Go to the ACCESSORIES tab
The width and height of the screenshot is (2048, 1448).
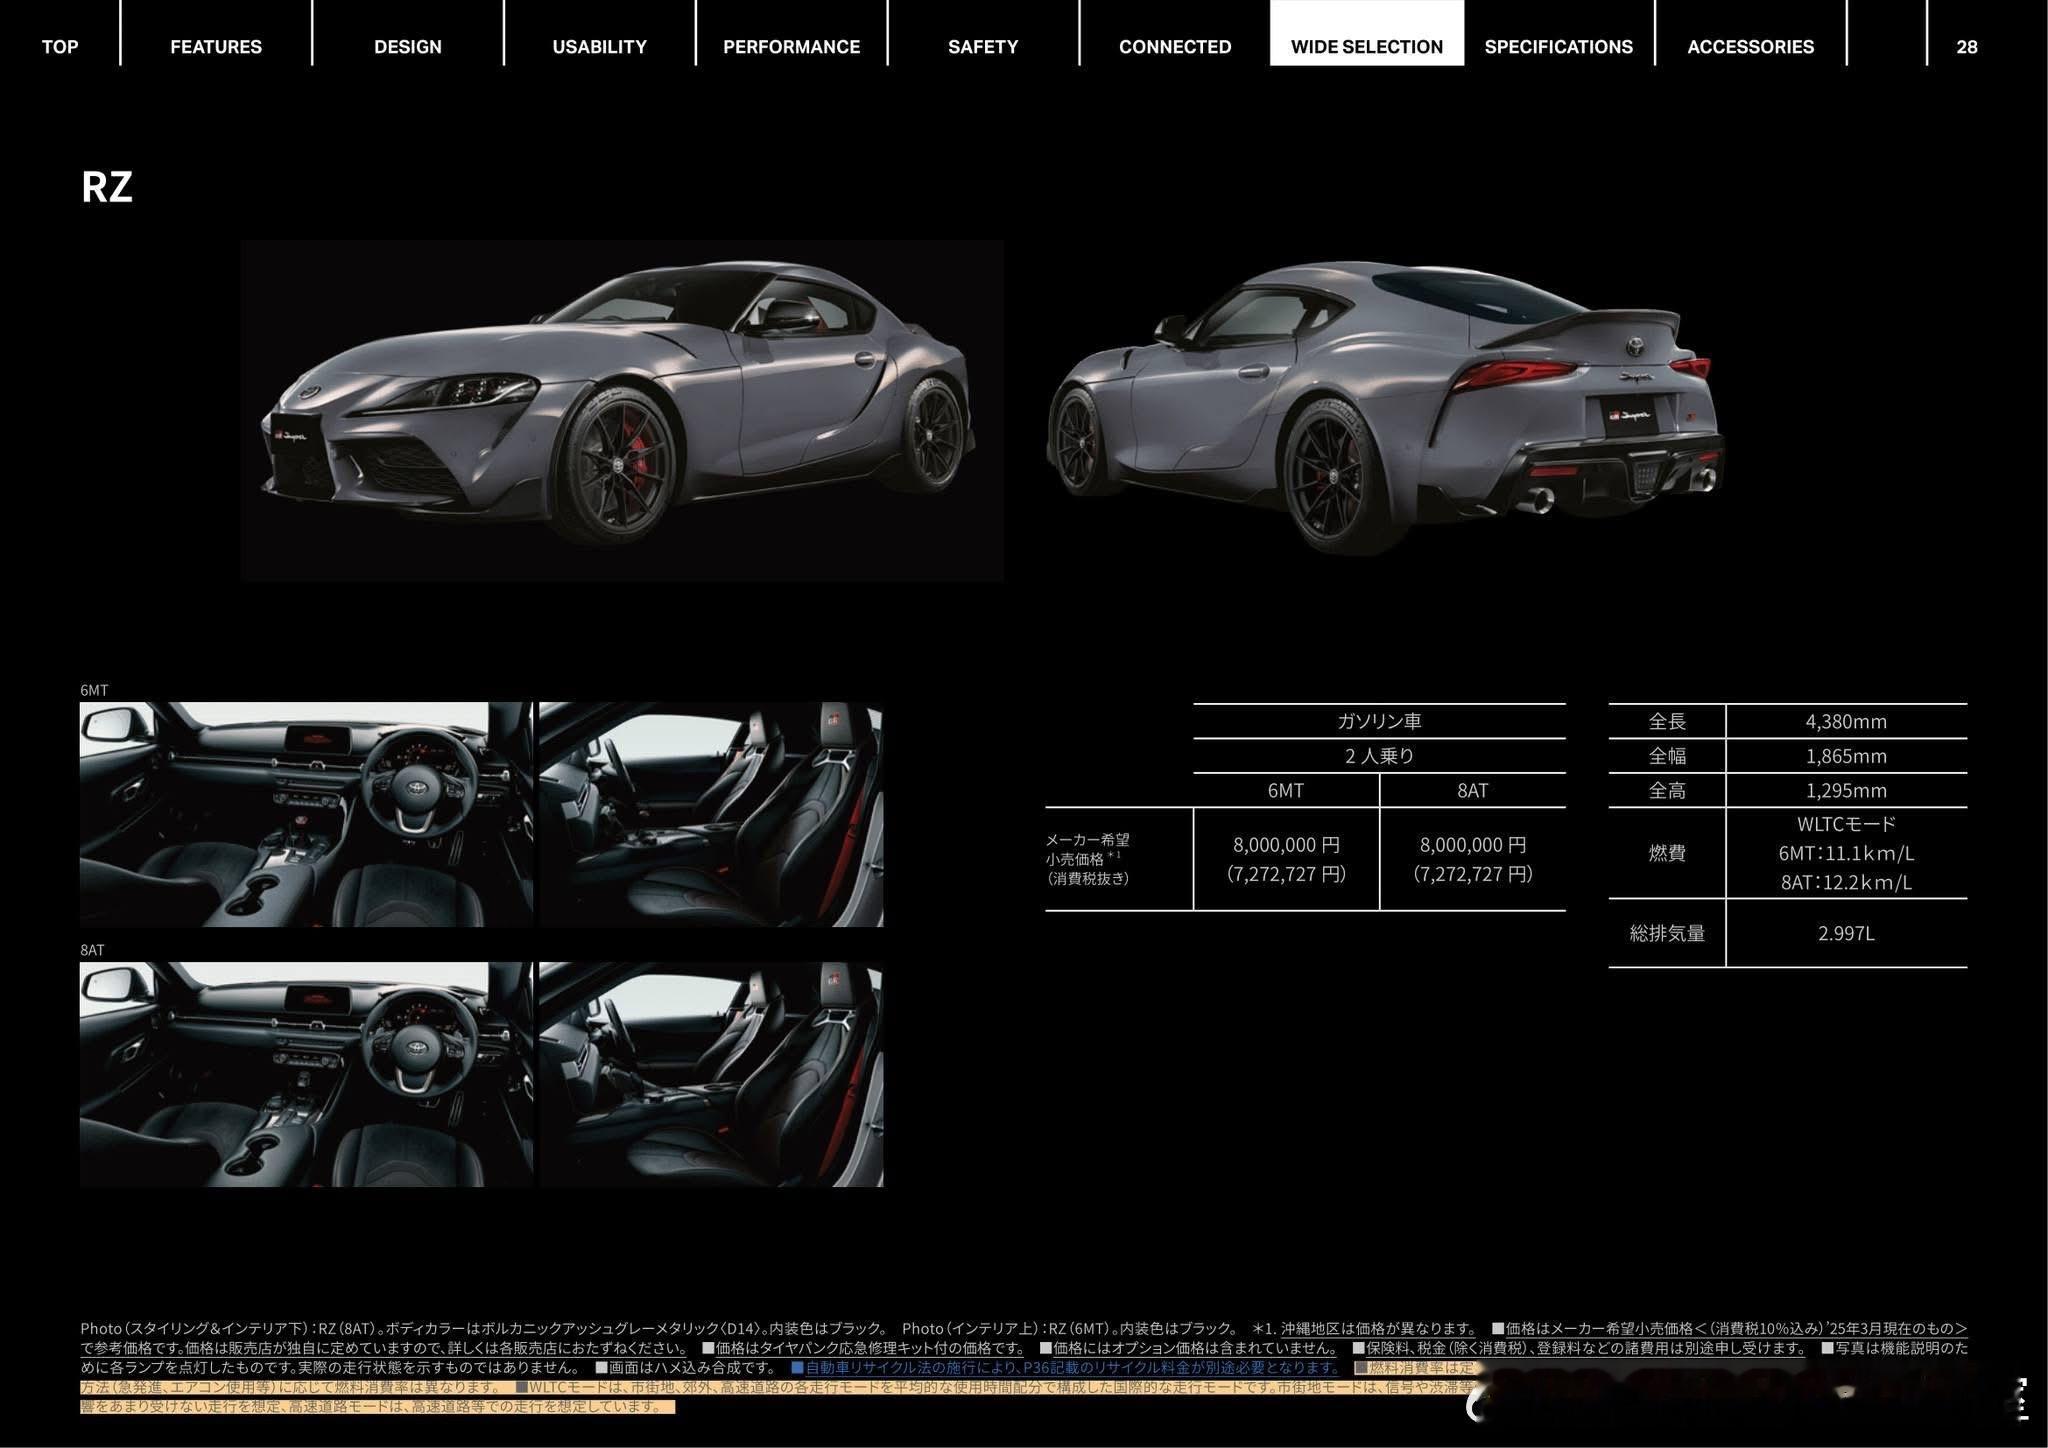tap(1751, 47)
